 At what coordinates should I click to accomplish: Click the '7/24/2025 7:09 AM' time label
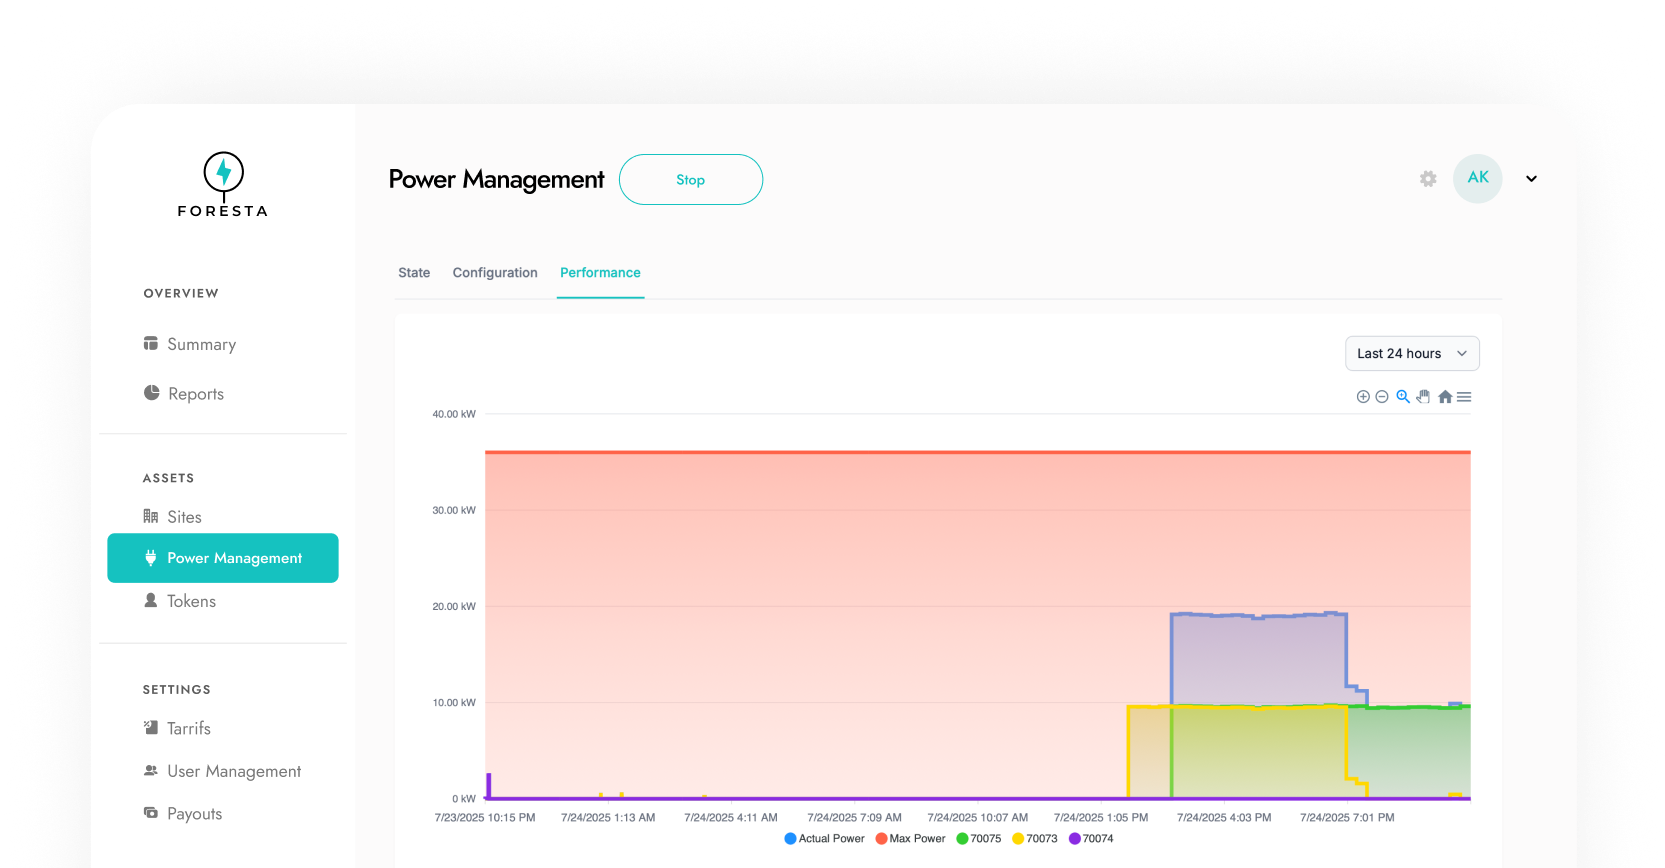point(855,818)
